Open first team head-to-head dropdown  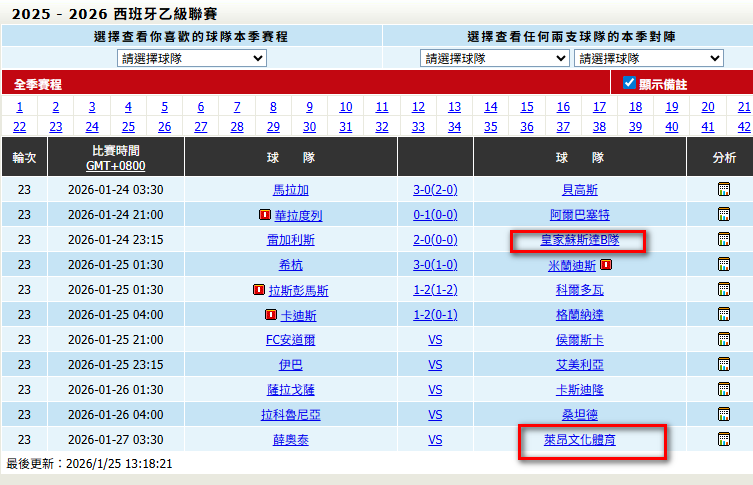tap(495, 58)
